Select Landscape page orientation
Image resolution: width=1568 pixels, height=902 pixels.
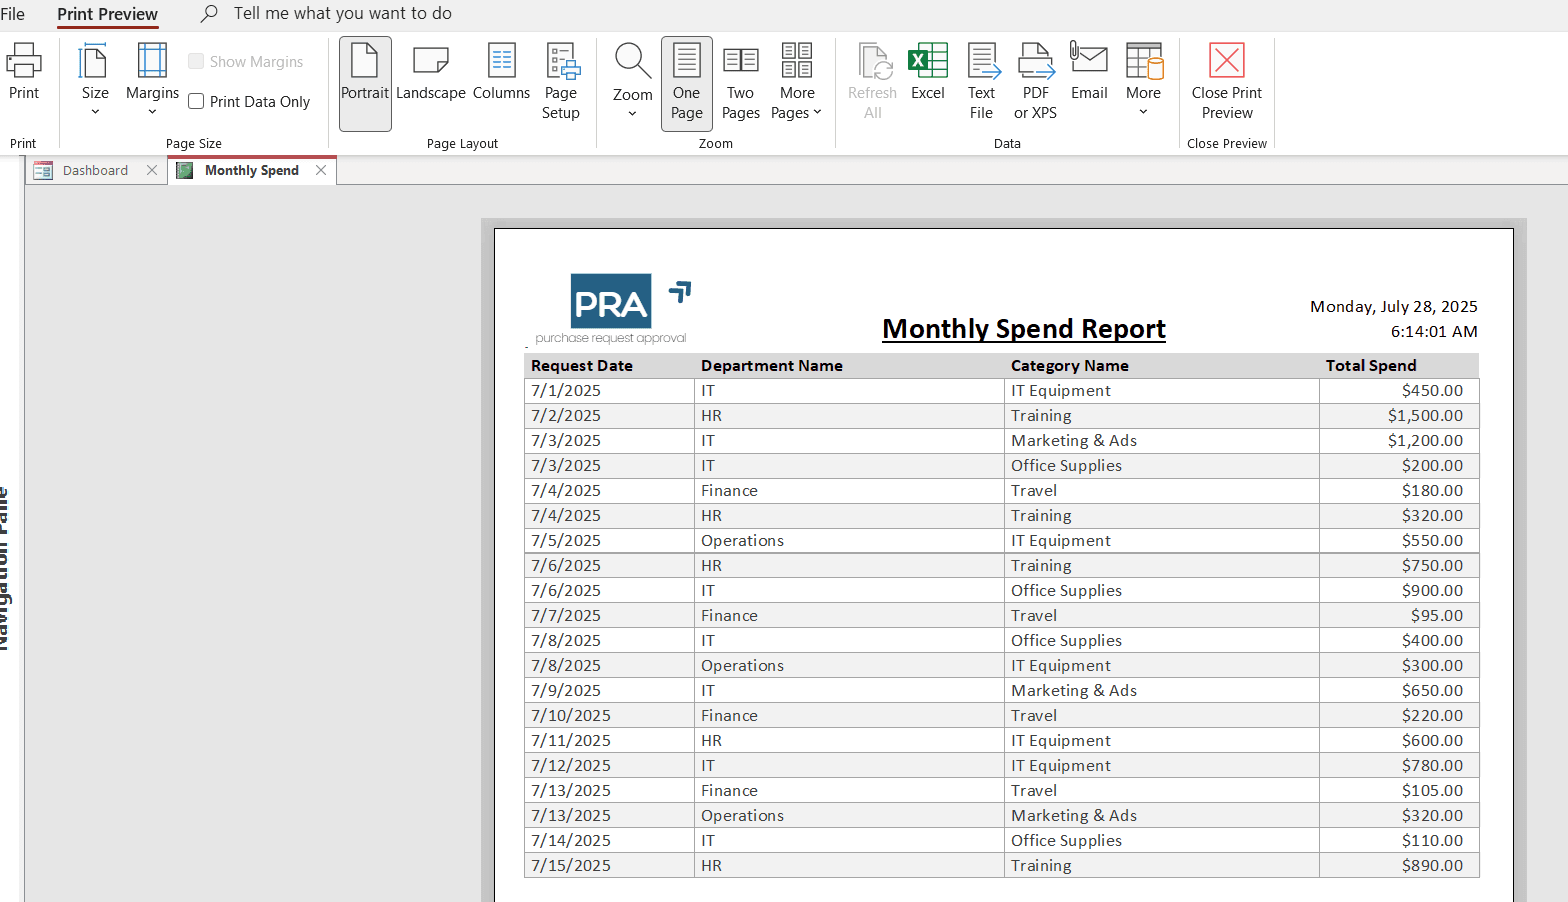tap(430, 72)
